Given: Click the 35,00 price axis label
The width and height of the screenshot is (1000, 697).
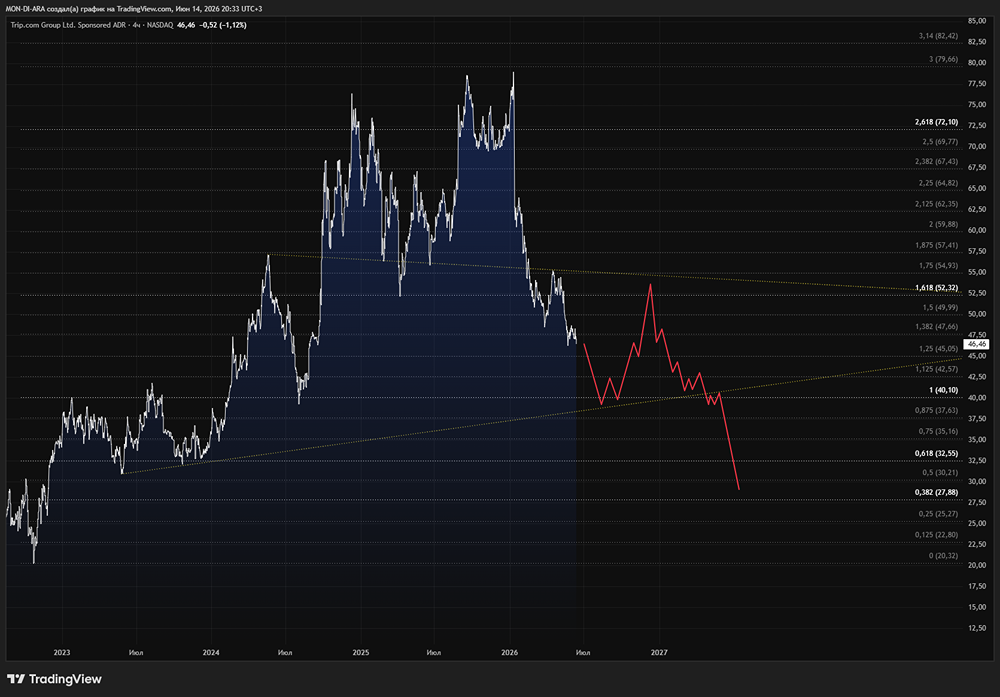Looking at the screenshot, I should coord(977,440).
